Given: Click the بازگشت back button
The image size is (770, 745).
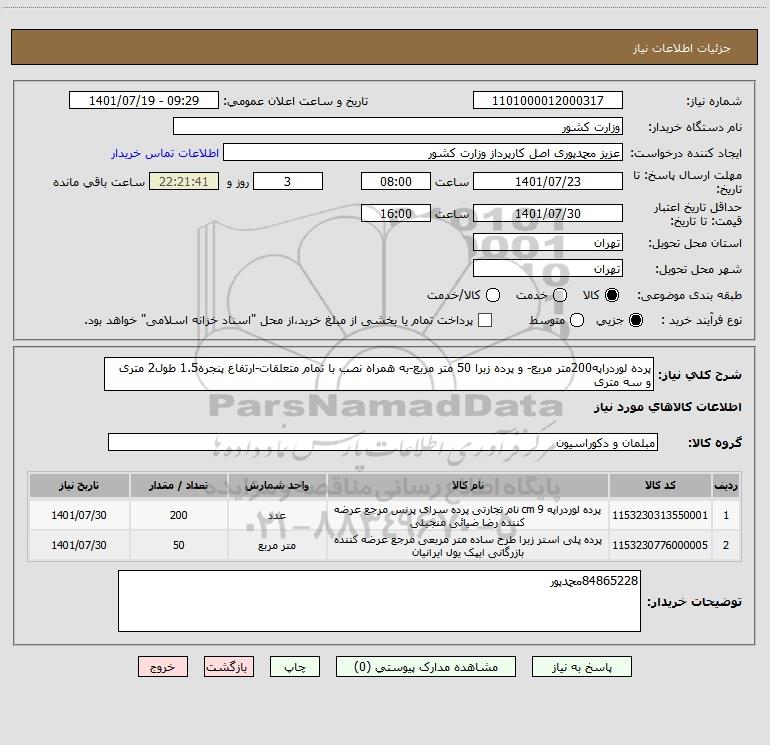Looking at the screenshot, I should 229,667.
